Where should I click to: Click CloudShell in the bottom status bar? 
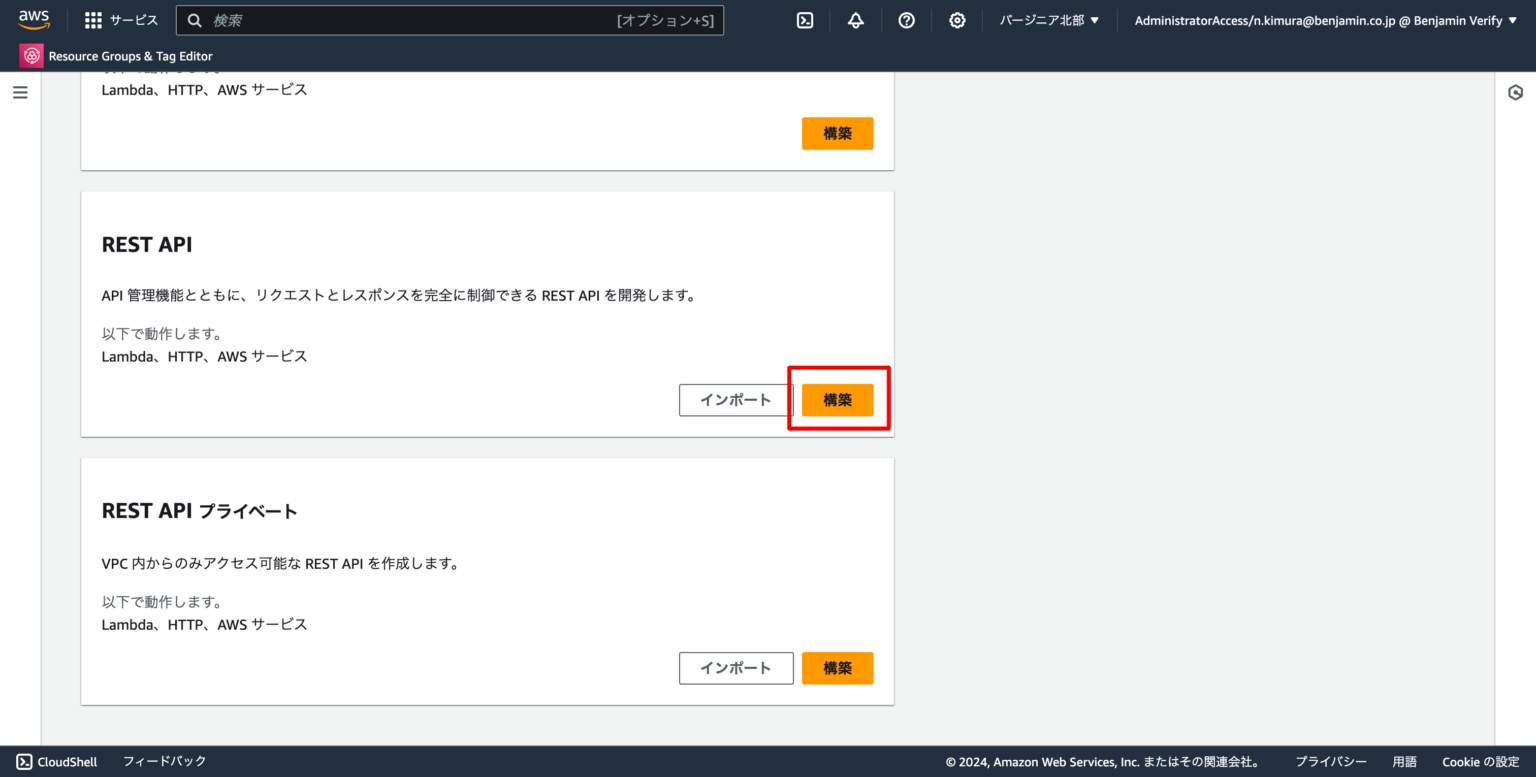(x=57, y=761)
